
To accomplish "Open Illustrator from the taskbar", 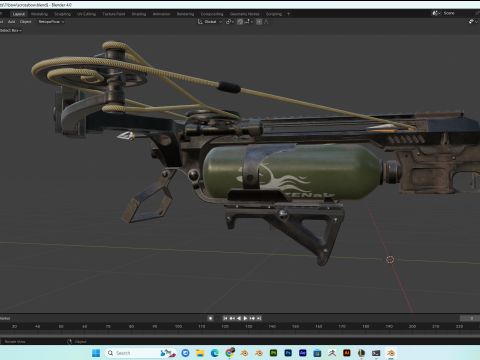I will [x=347, y=353].
